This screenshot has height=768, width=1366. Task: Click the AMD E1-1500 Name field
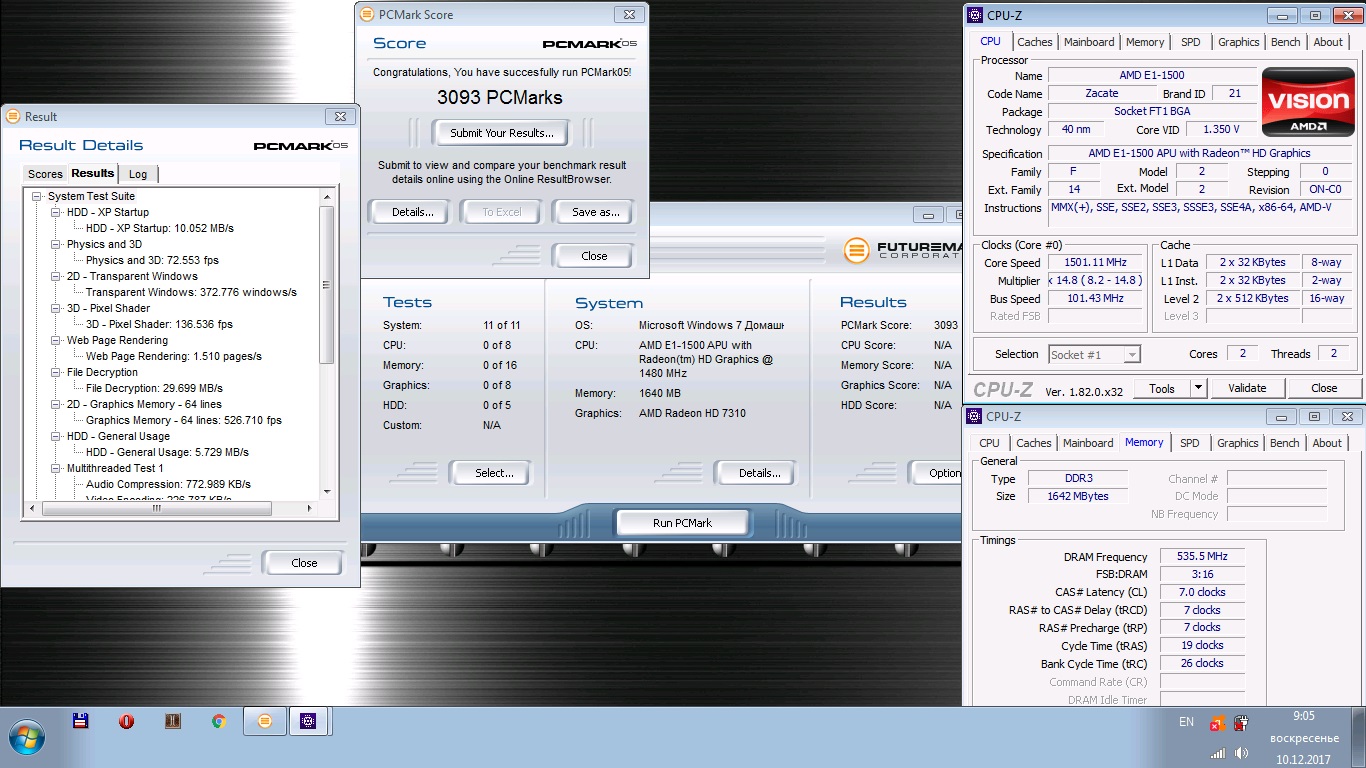tap(1151, 76)
